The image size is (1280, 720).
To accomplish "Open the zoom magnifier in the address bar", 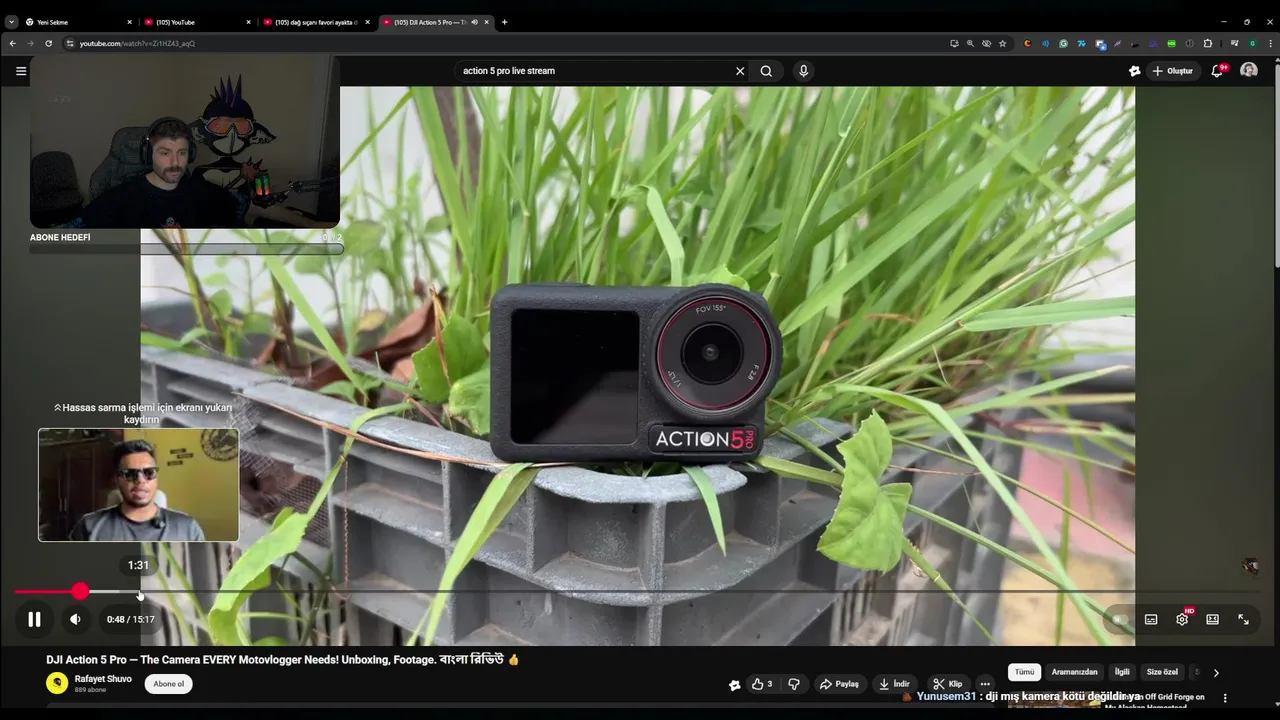I will pos(970,43).
